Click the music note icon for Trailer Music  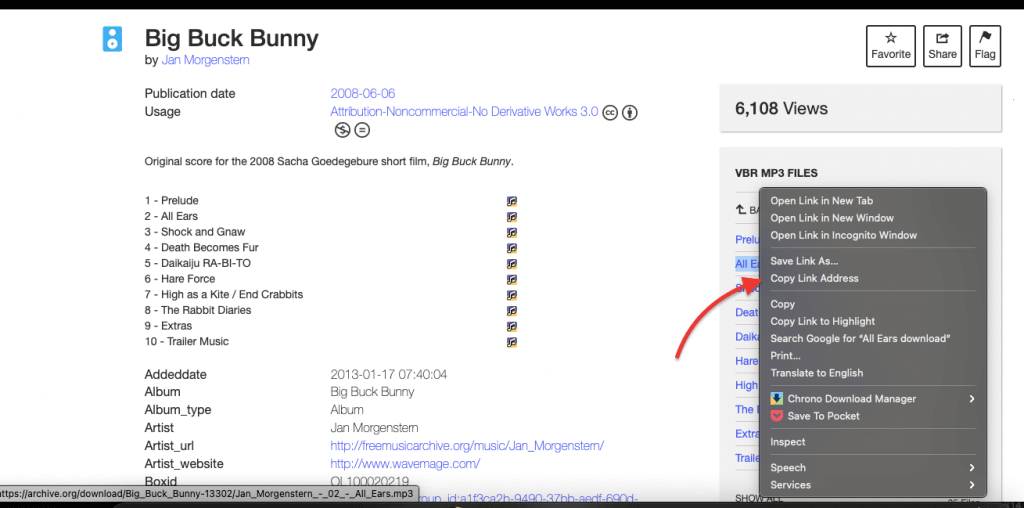(x=512, y=342)
